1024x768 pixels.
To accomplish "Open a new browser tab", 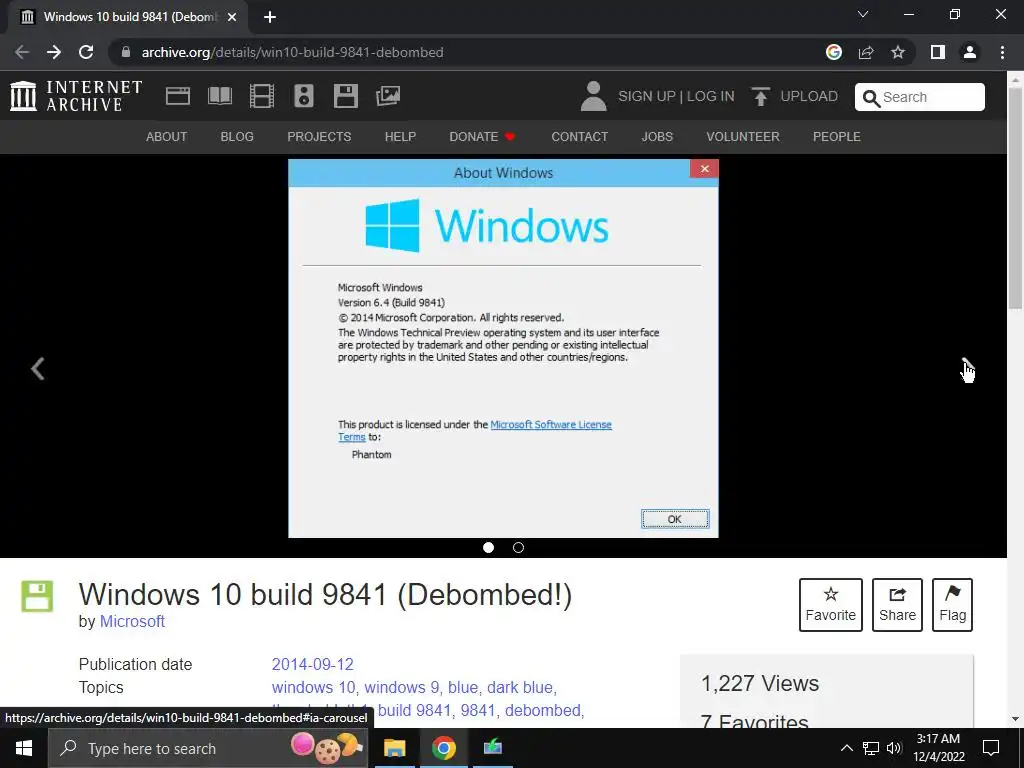I will coord(270,17).
